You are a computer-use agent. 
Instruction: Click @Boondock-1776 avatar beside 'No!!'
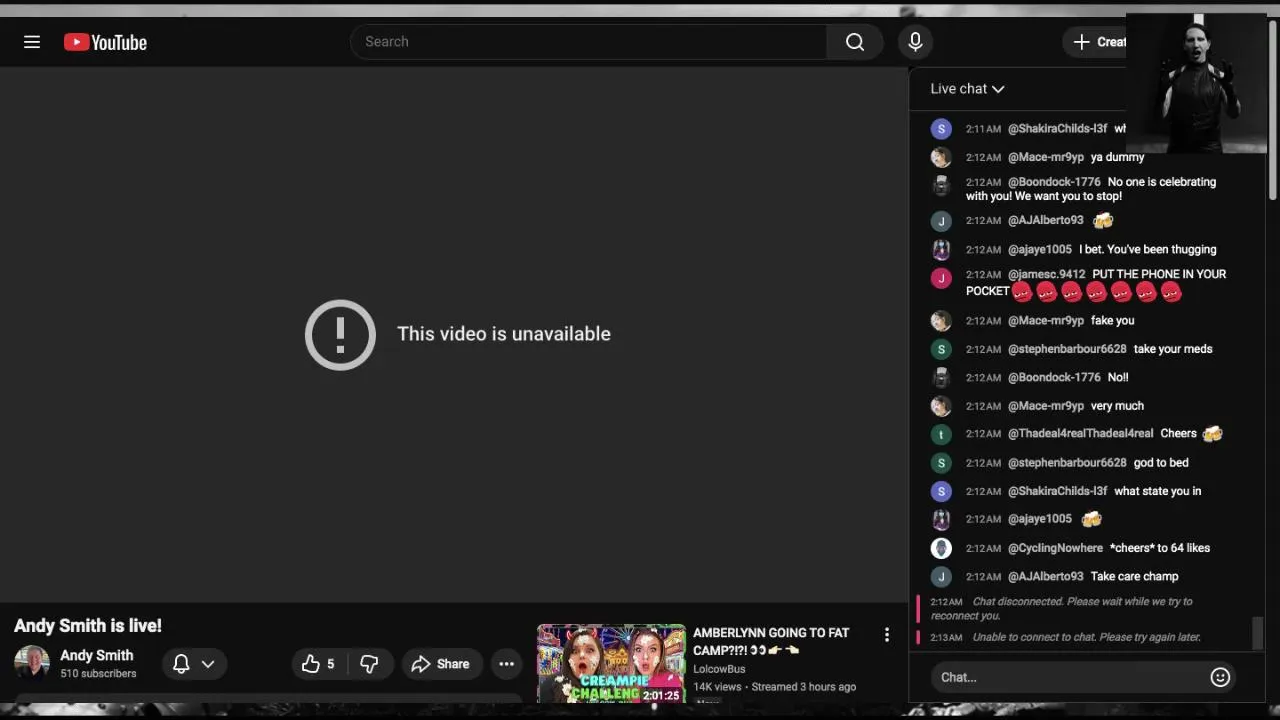[941, 377]
